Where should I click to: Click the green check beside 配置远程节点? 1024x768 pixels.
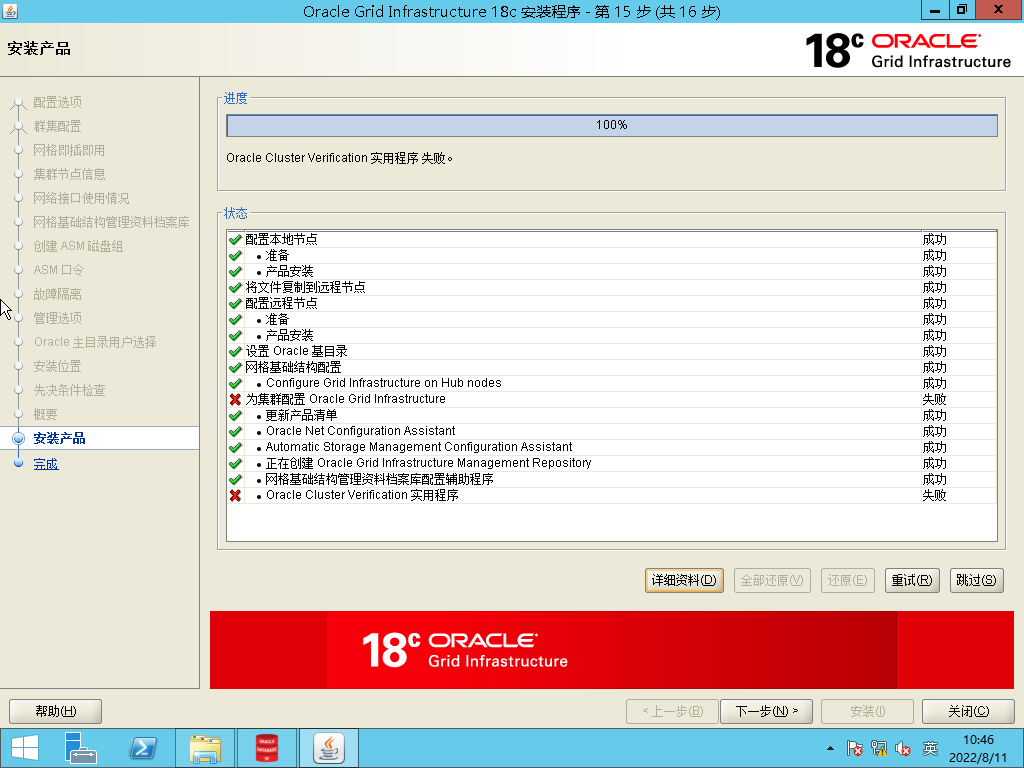click(x=236, y=304)
